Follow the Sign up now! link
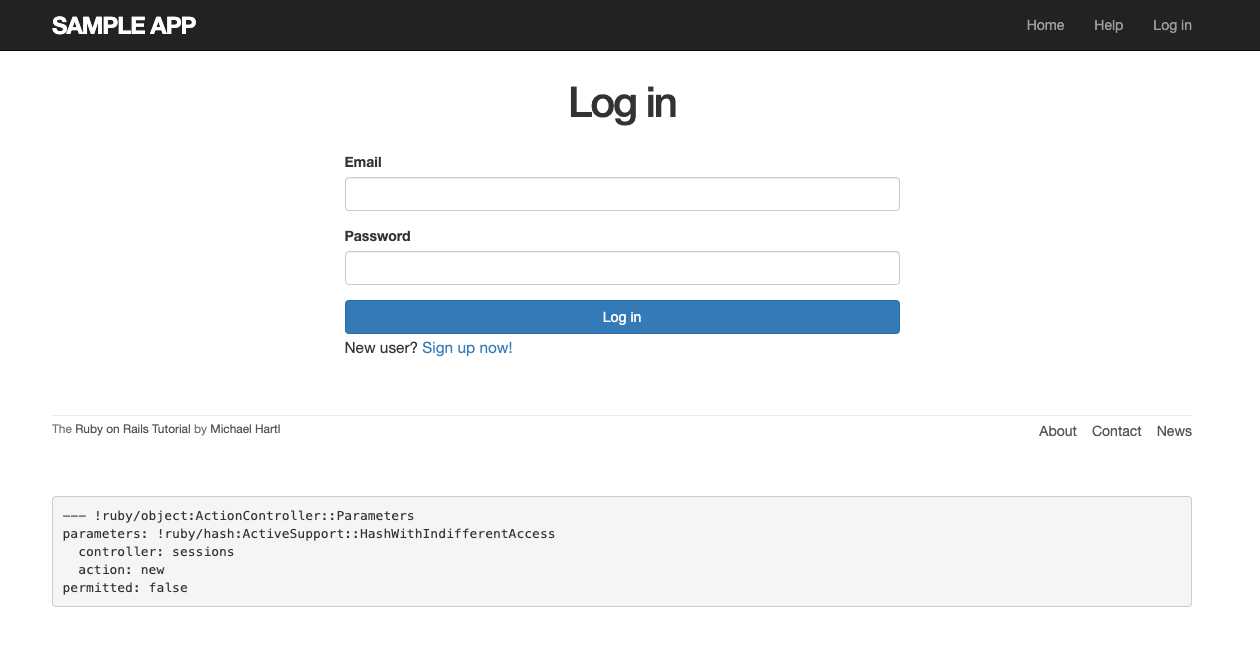1260x649 pixels. click(x=467, y=348)
